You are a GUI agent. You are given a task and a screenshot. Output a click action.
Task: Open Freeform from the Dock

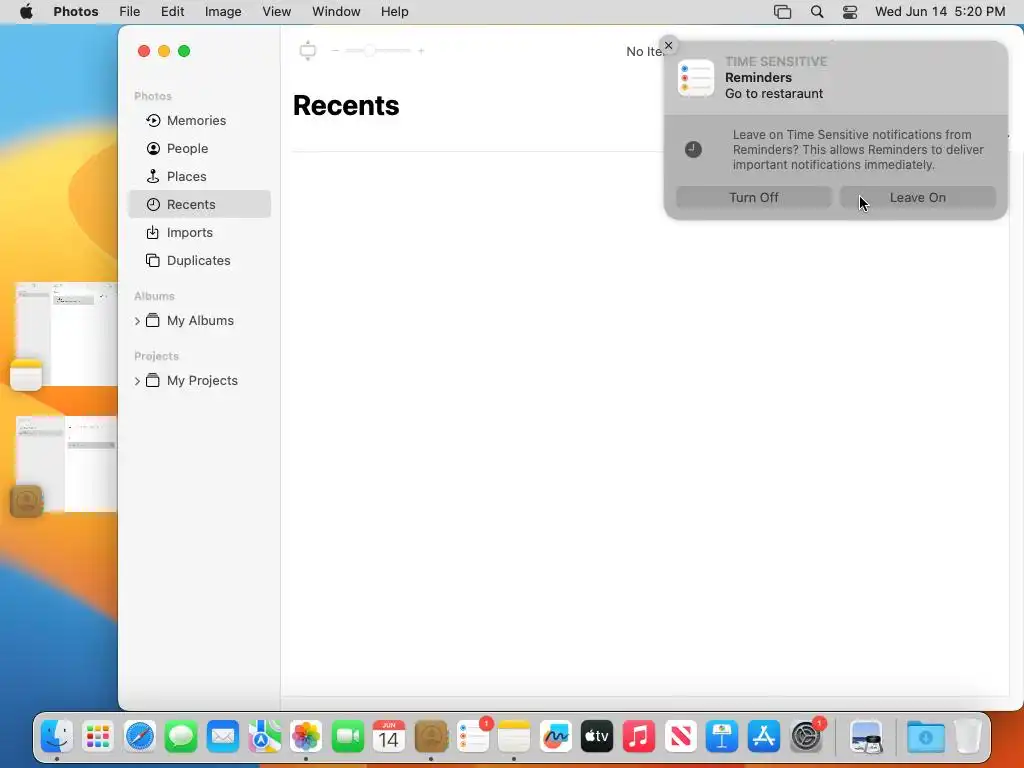[556, 737]
